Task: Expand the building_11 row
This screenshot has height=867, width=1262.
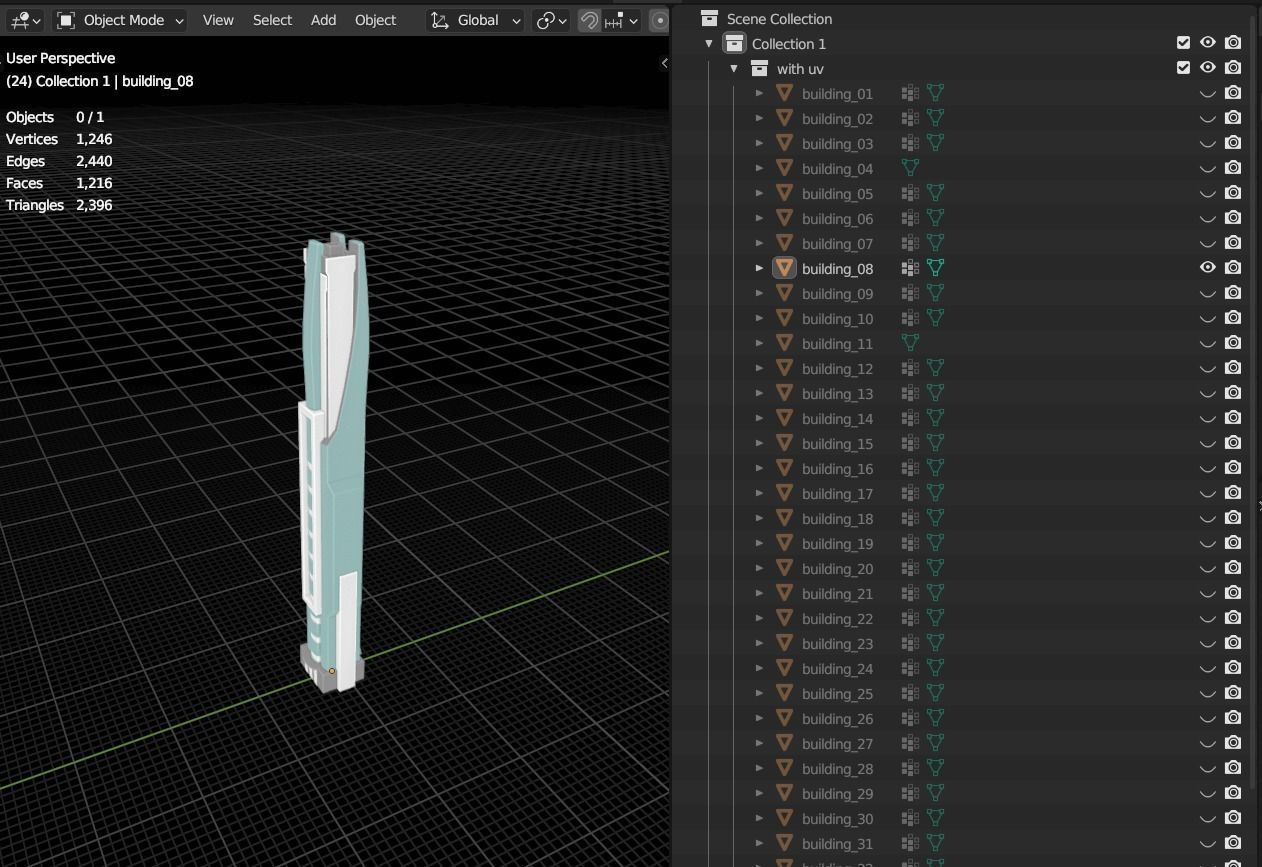Action: 759,343
